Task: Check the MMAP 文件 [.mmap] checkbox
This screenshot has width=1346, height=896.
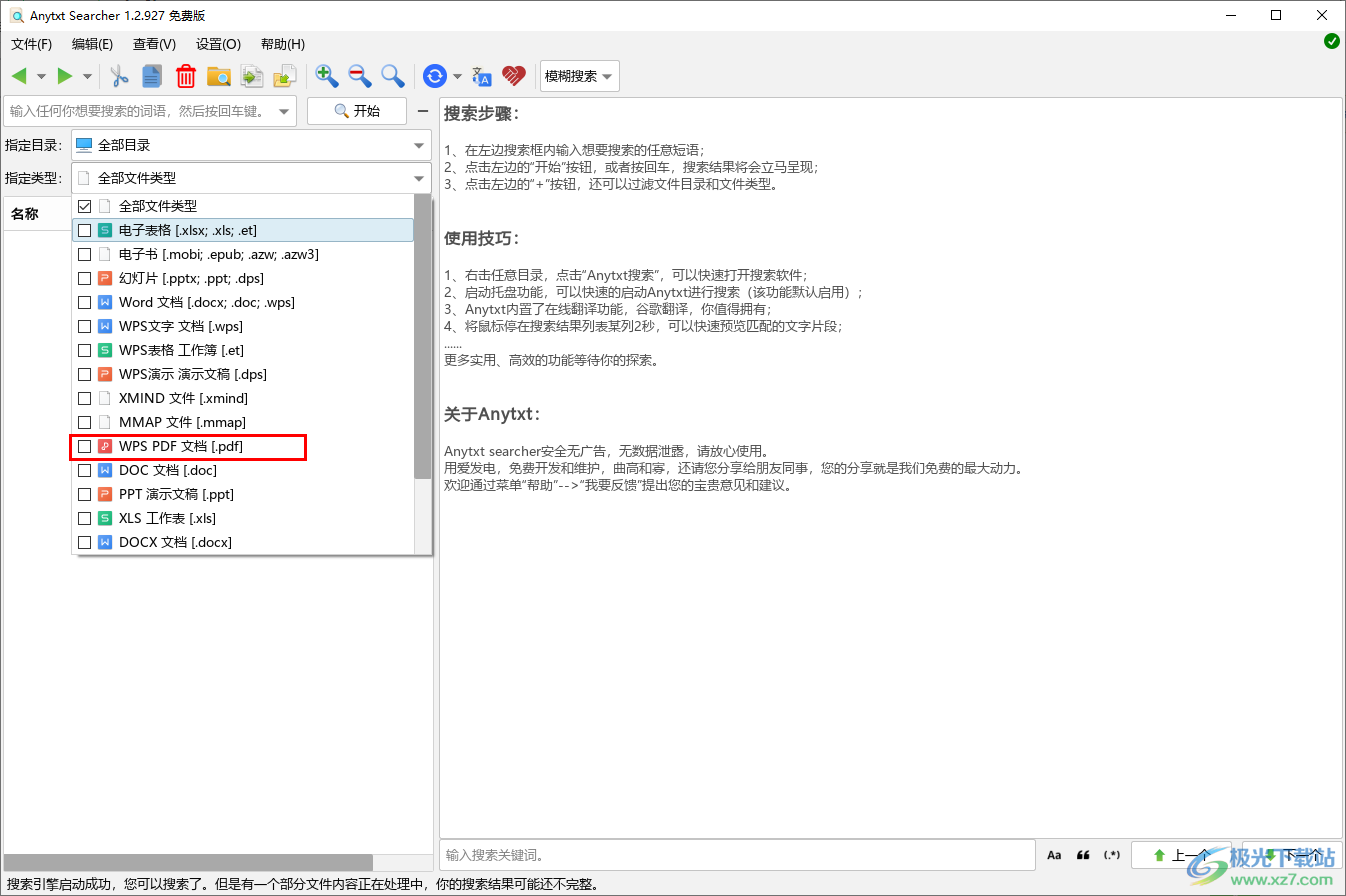Action: [x=85, y=422]
